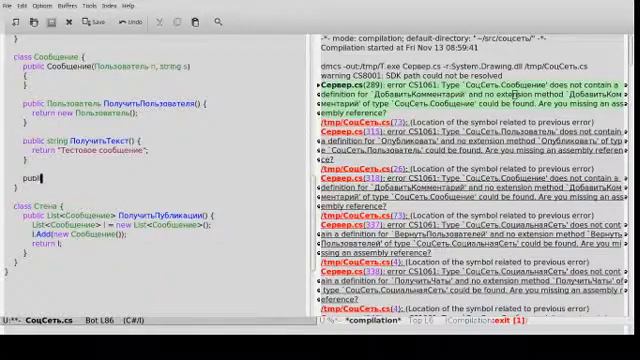Click СоцСеть.cs buffer name in mode line

[49, 320]
